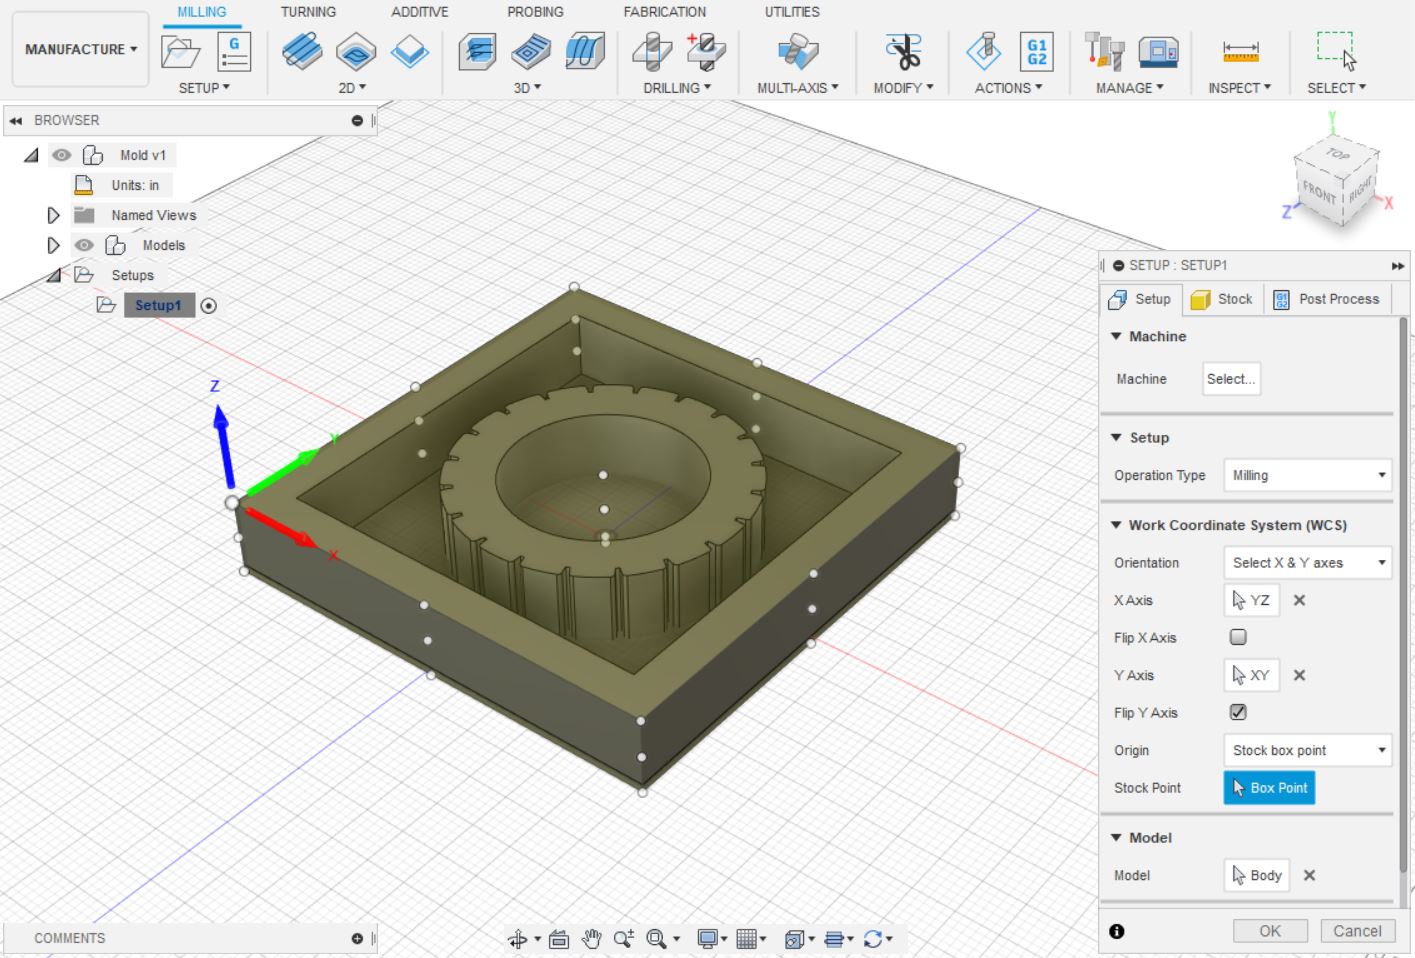The height and width of the screenshot is (958, 1415).
Task: Open the Tool Library icon in Manage
Action: point(1104,51)
